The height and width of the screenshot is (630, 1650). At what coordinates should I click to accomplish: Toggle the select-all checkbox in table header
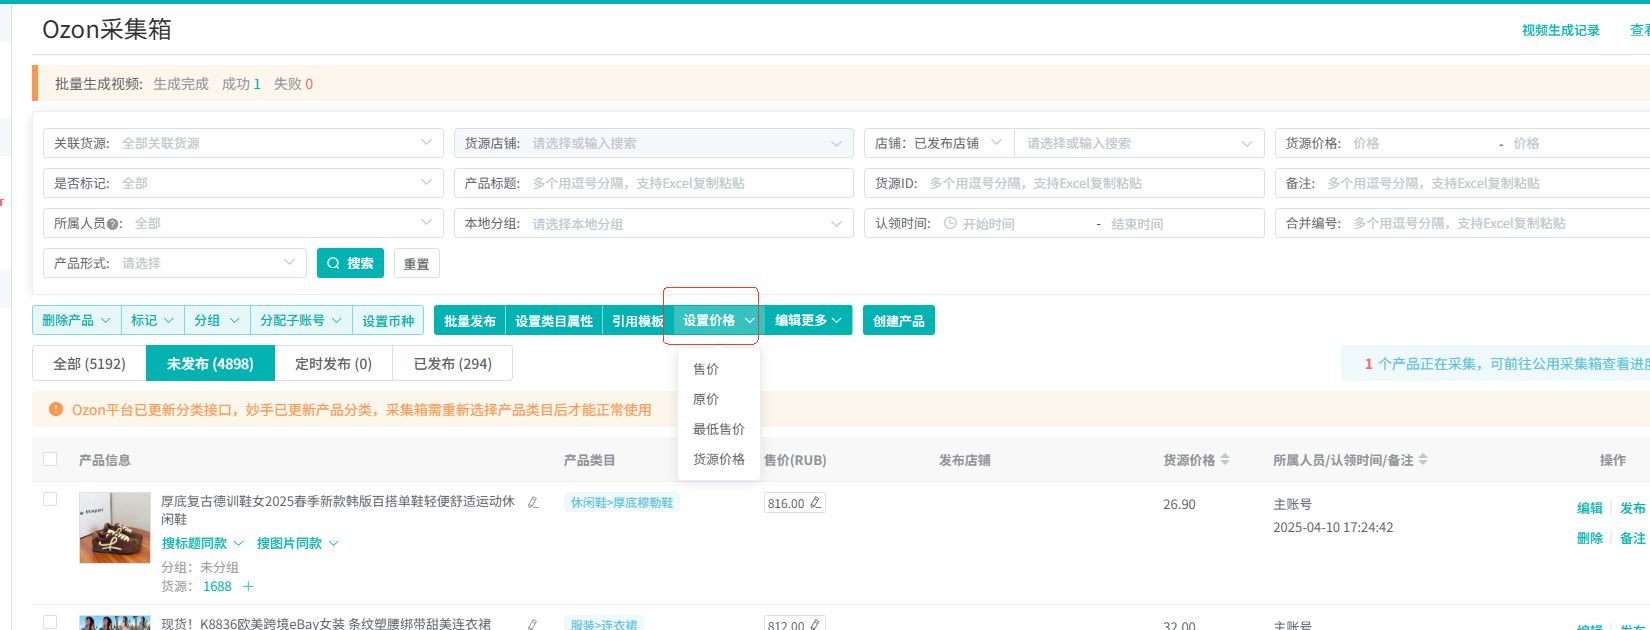[50, 459]
